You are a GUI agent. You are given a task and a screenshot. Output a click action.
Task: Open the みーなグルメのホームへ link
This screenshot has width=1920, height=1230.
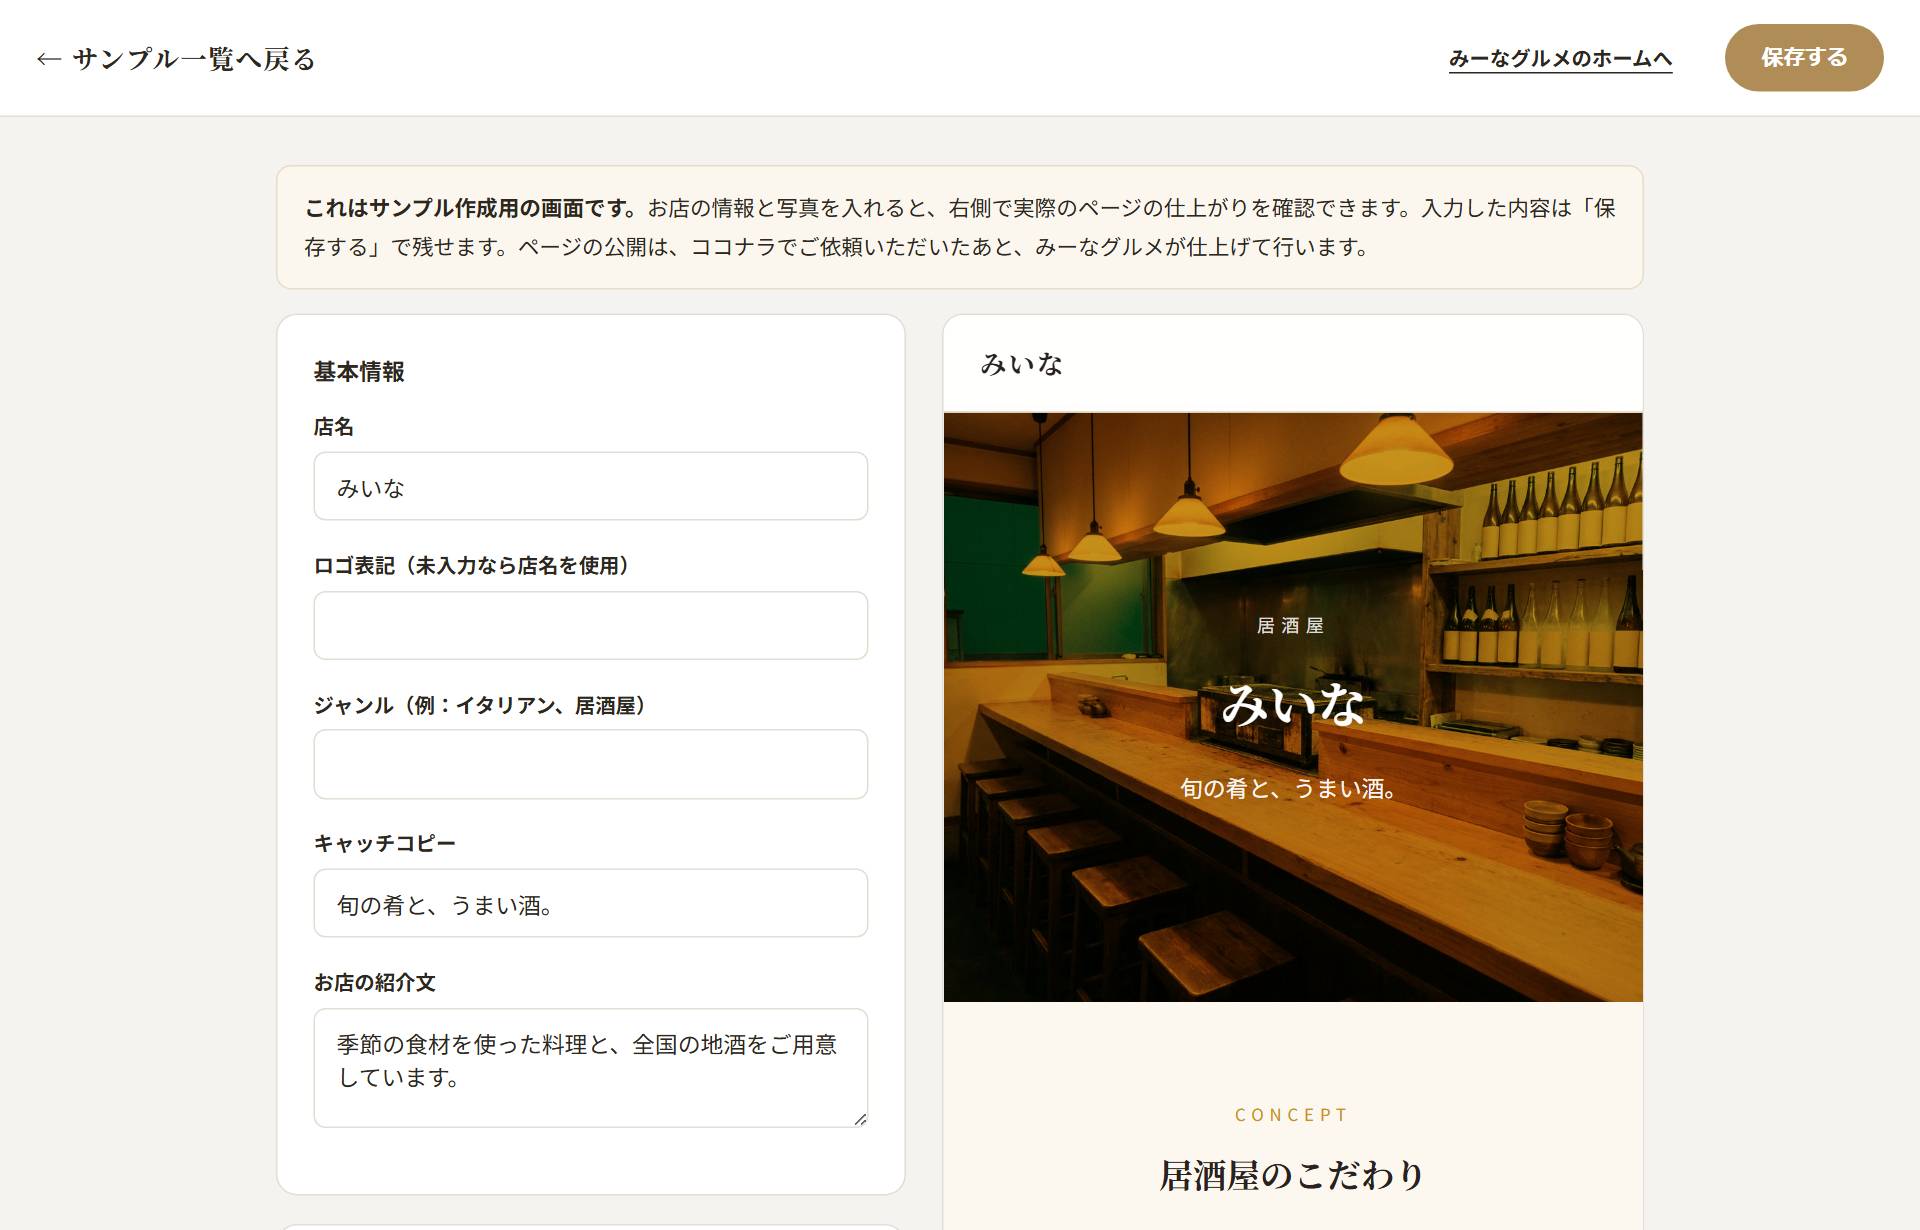pyautogui.click(x=1560, y=58)
